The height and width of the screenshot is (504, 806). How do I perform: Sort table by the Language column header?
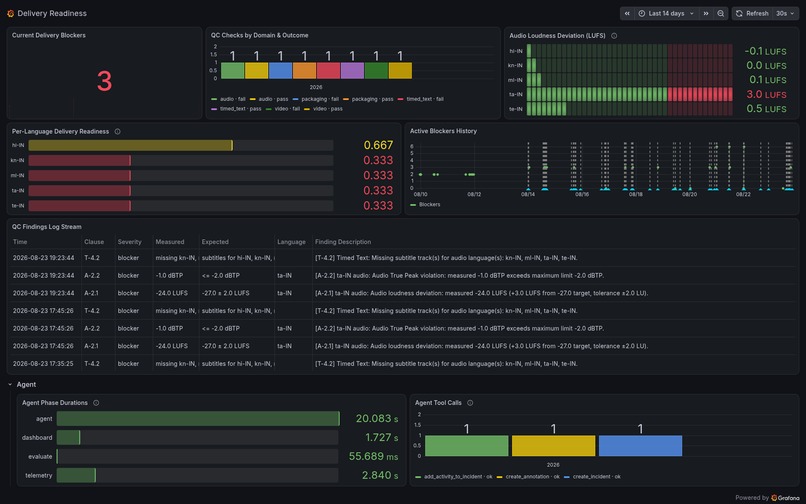(291, 242)
